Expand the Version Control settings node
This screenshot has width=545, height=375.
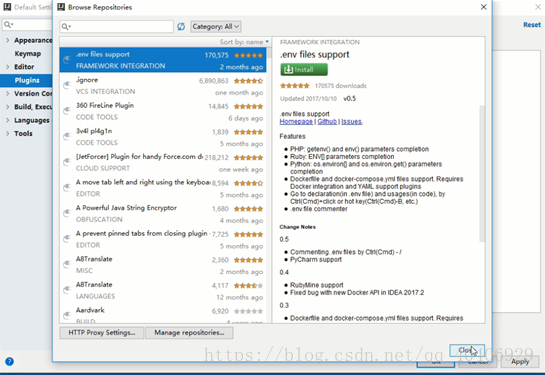[8, 93]
